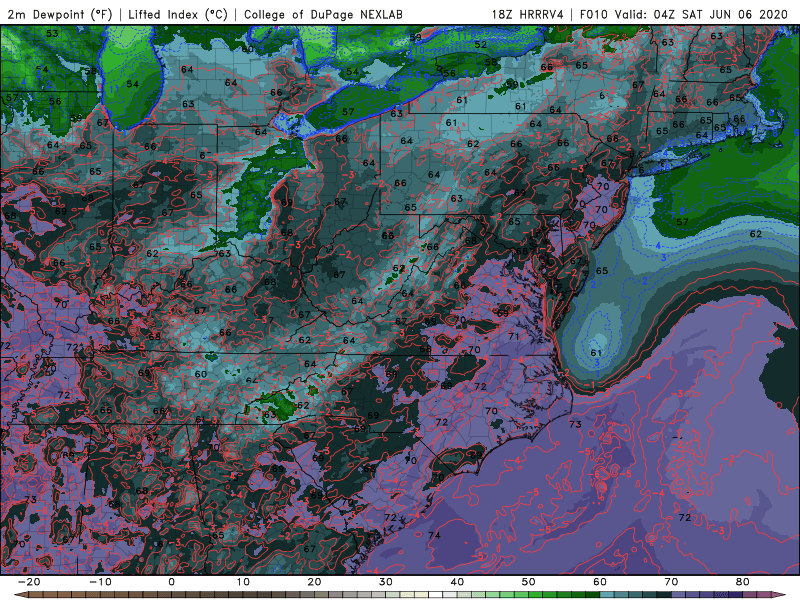
Task: Click the "18Z HRRRV4" model run label
Action: click(528, 14)
